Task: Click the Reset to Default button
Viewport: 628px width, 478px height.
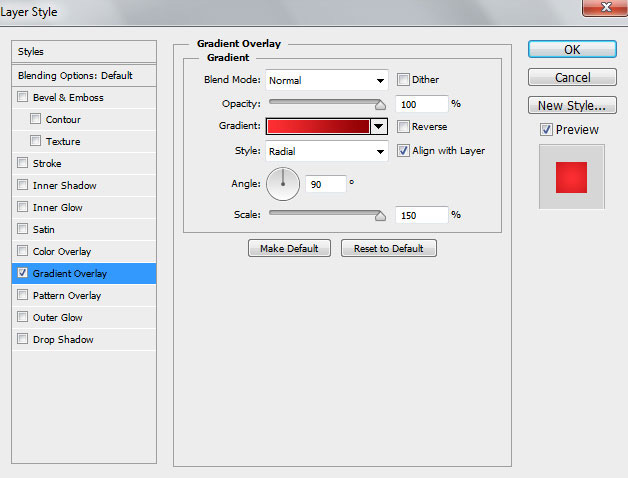Action: (x=388, y=248)
